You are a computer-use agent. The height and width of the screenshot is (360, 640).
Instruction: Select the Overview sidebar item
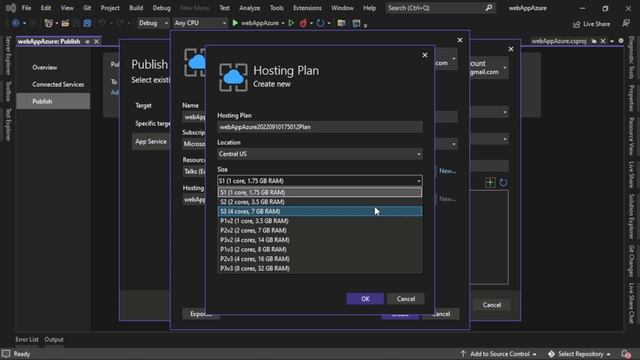point(44,67)
